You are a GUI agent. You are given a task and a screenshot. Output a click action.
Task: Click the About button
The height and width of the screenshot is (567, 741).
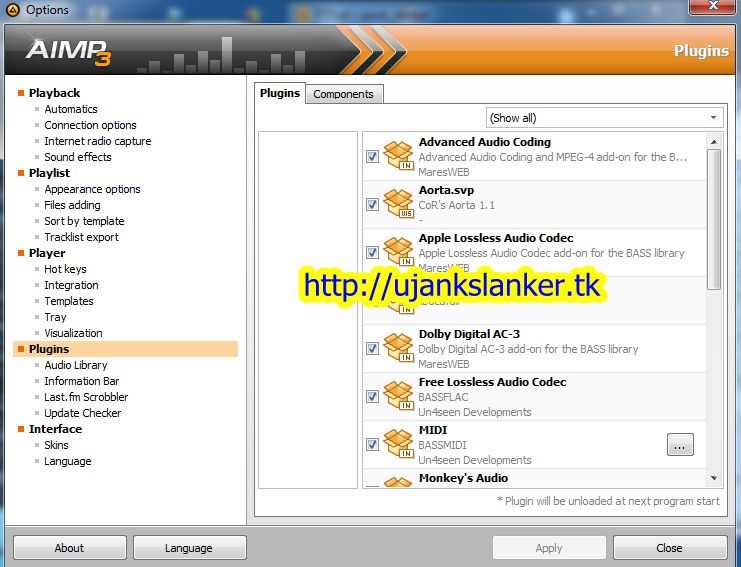pos(69,548)
